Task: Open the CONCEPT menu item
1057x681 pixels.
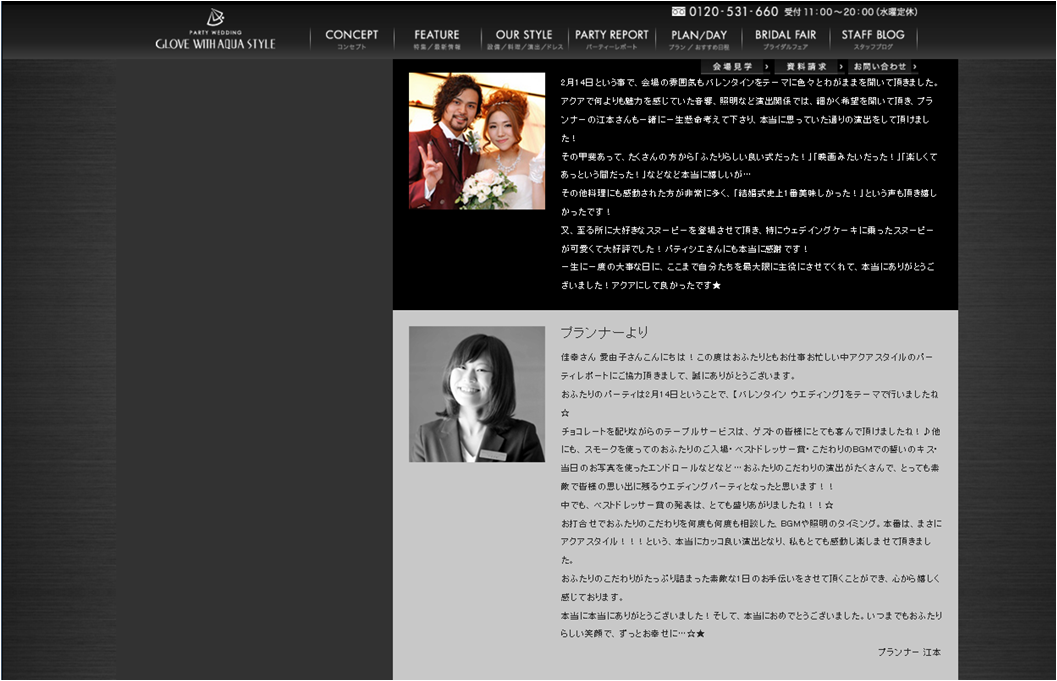Action: (x=352, y=39)
